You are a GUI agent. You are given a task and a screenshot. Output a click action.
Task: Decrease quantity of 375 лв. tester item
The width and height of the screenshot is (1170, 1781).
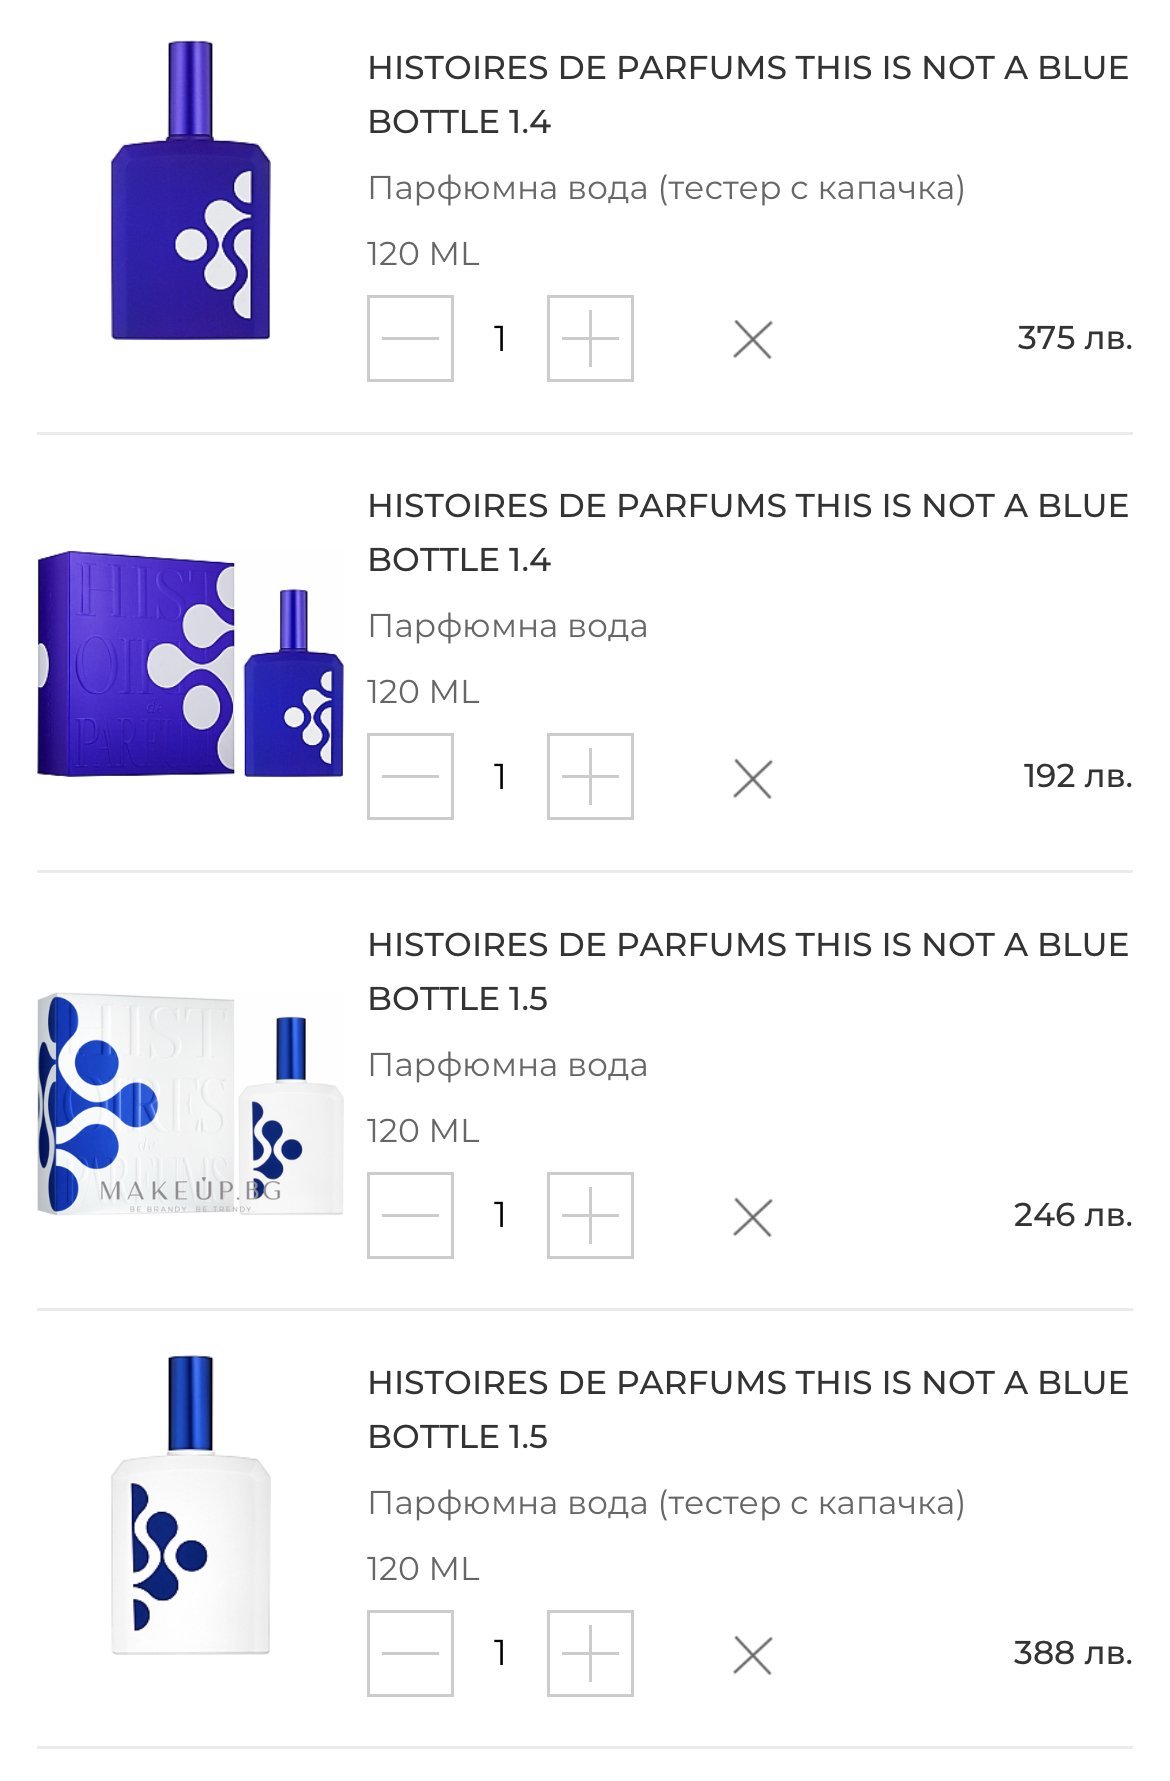click(410, 339)
